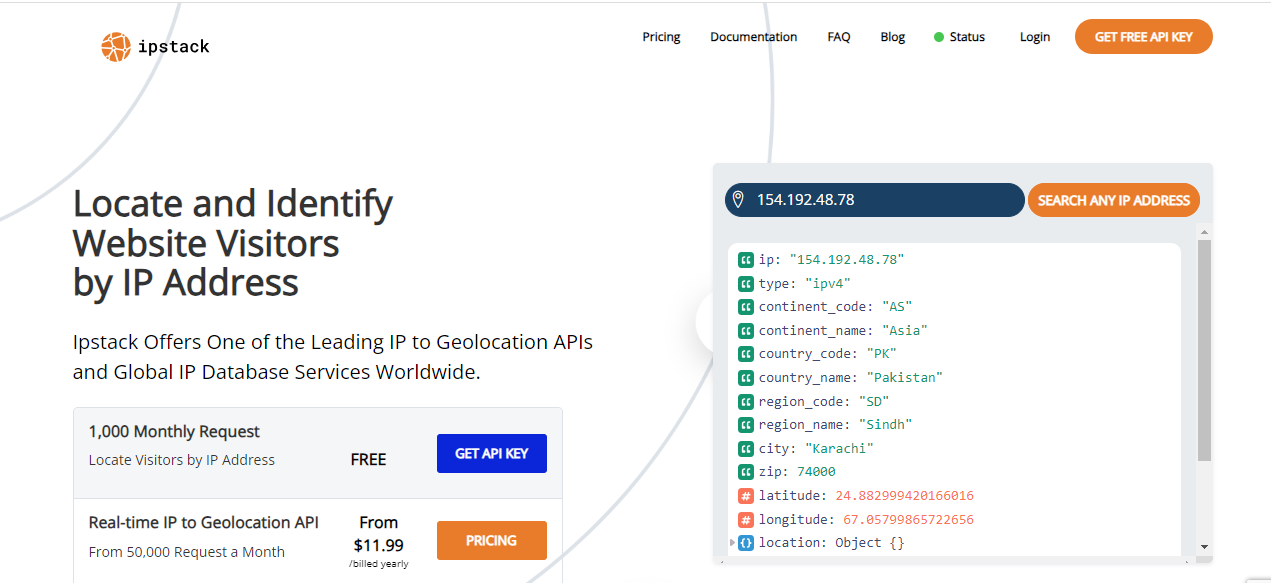
Task: Click the "From $11.99" price text
Action: (x=379, y=534)
